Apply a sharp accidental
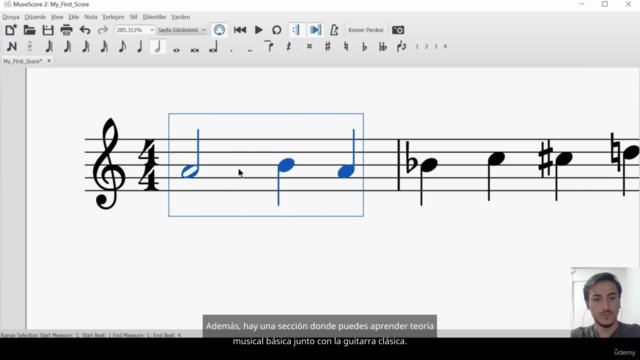Screen dimensions: 640x360 pos(327,47)
